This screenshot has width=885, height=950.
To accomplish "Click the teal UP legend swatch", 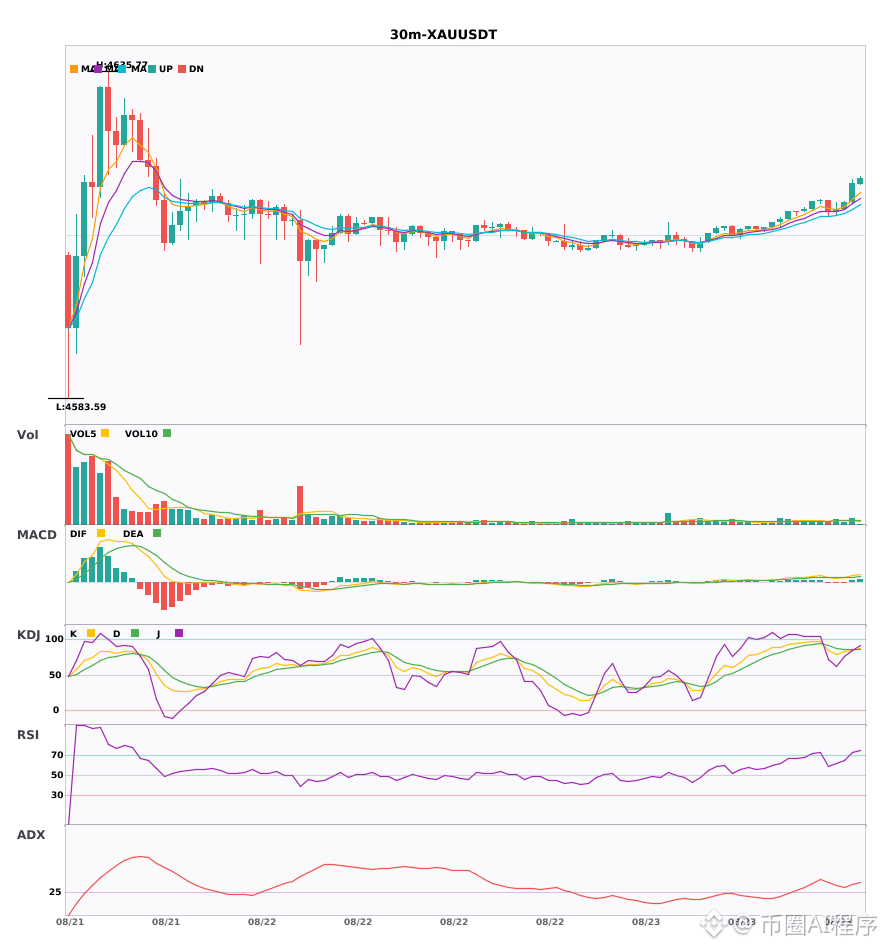I will [x=152, y=69].
